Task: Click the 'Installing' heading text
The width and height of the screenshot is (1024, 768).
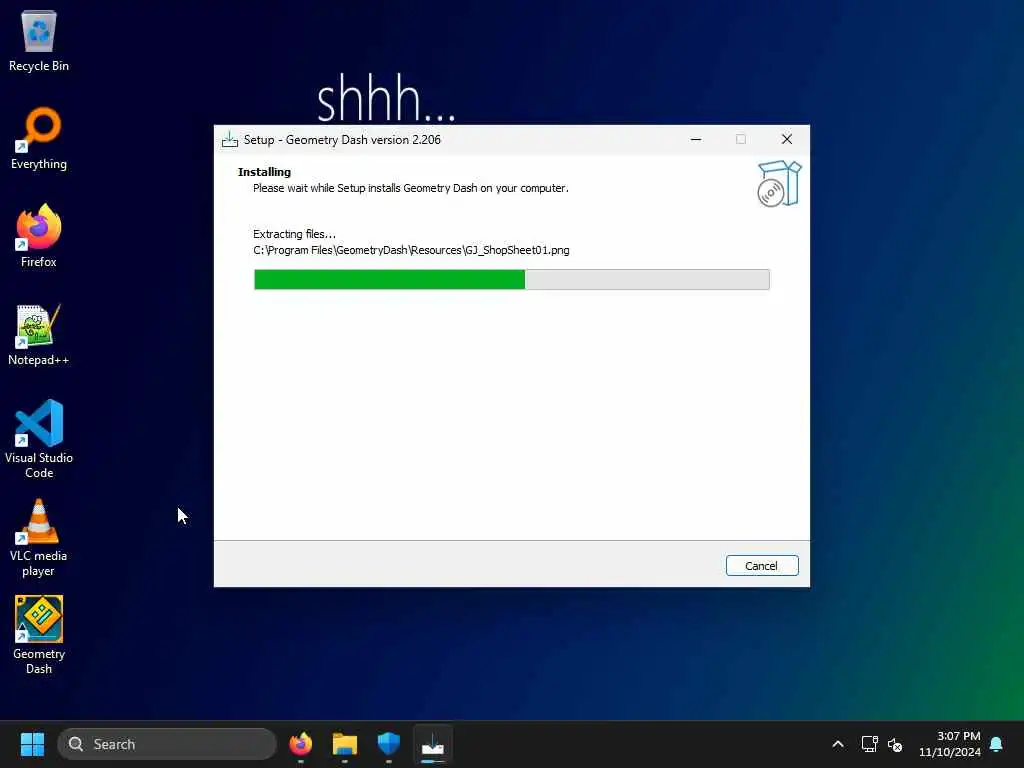Action: click(x=264, y=172)
